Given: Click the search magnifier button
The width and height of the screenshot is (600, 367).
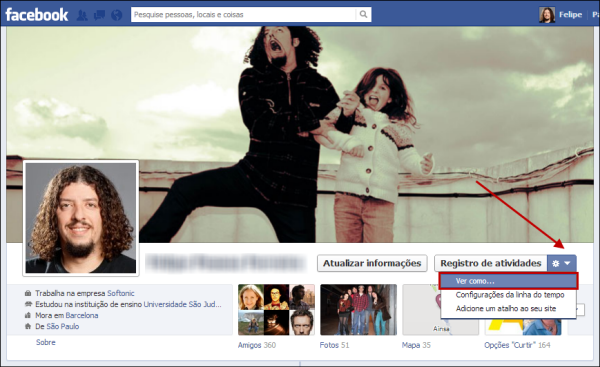Looking at the screenshot, I should point(363,15).
